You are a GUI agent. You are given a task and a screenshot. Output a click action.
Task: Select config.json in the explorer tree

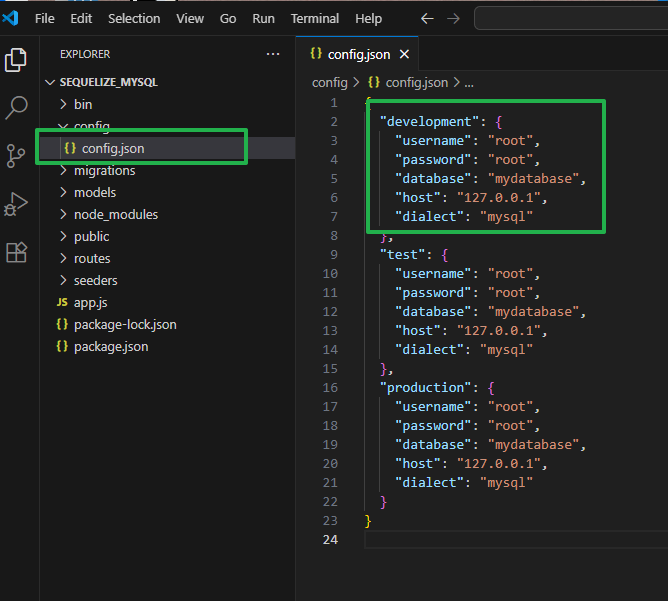pos(167,148)
